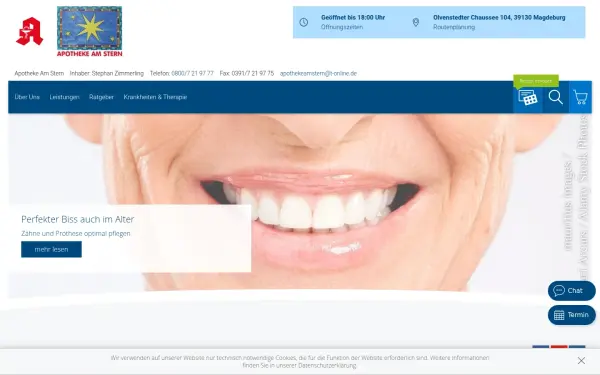
Task: Click the map pin location icon
Action: [x=416, y=22]
